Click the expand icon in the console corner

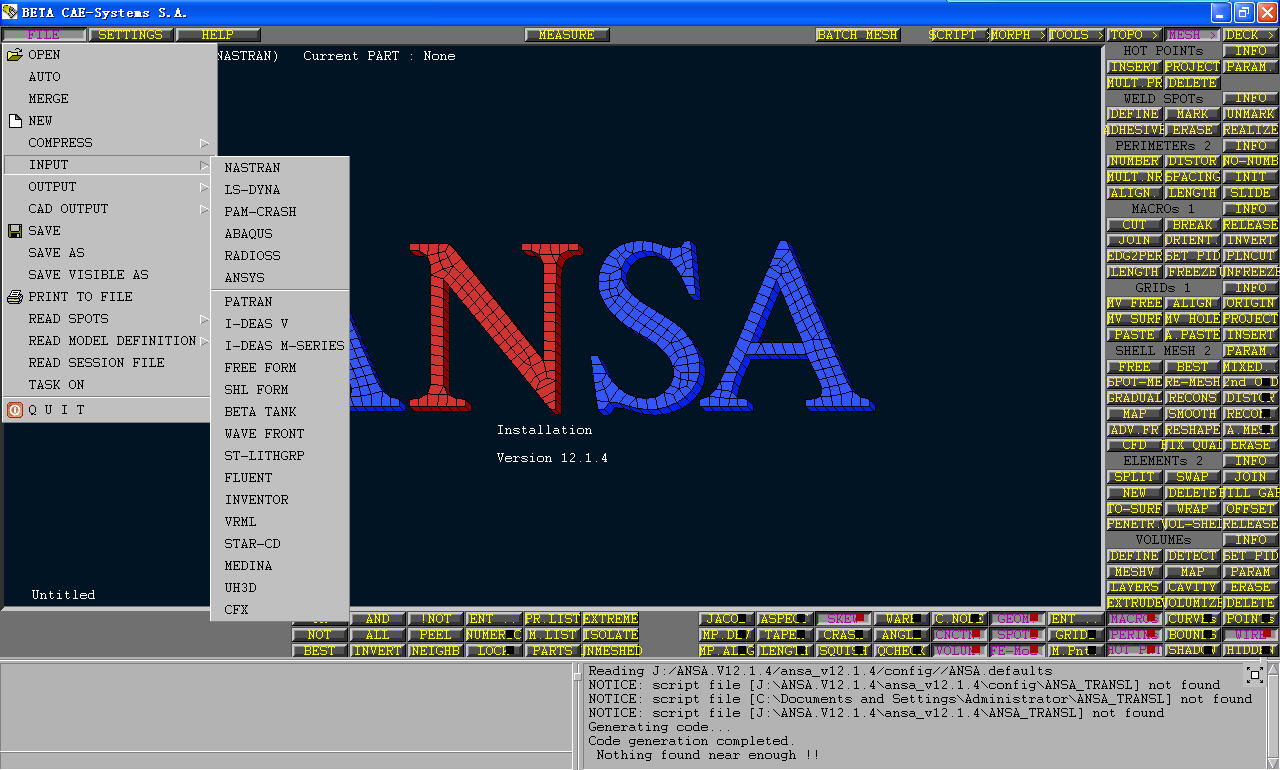(1254, 675)
